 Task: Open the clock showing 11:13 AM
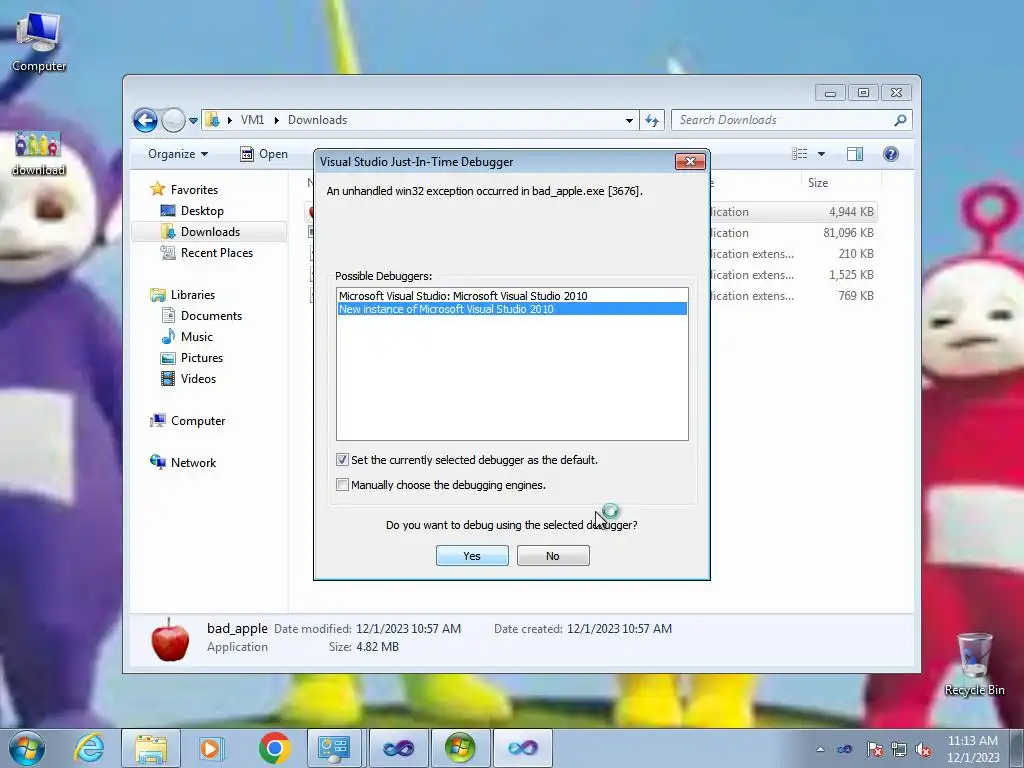coord(973,749)
